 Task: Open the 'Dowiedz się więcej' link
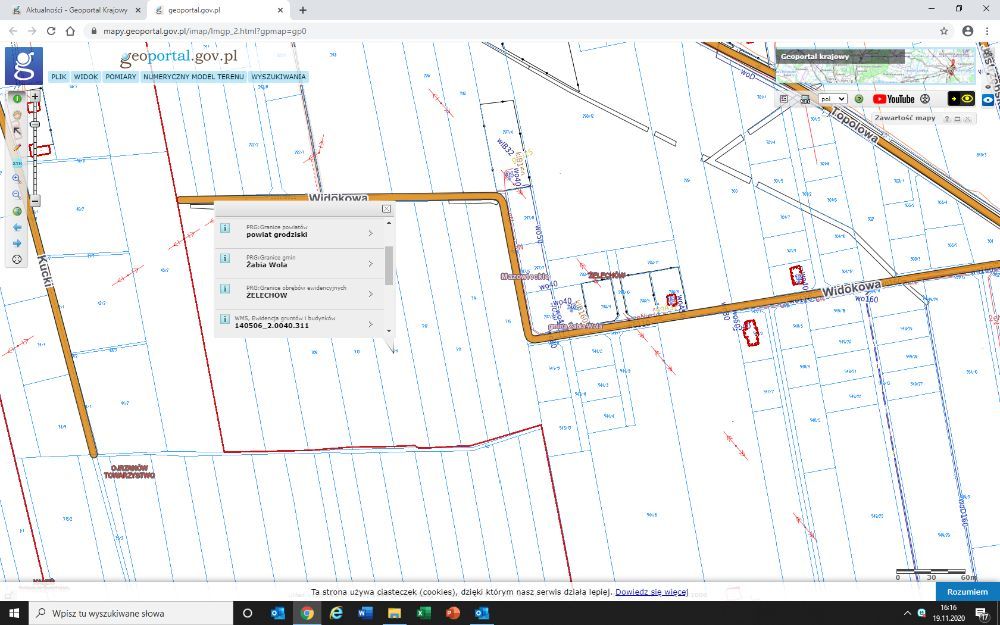651,593
